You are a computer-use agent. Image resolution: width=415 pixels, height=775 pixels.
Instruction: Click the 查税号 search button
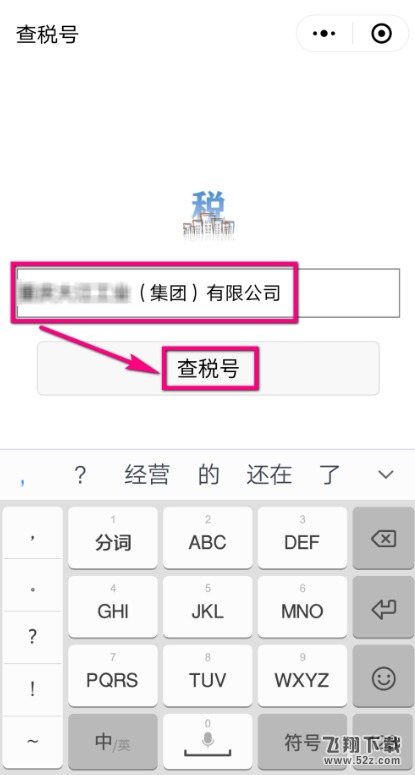click(x=208, y=368)
